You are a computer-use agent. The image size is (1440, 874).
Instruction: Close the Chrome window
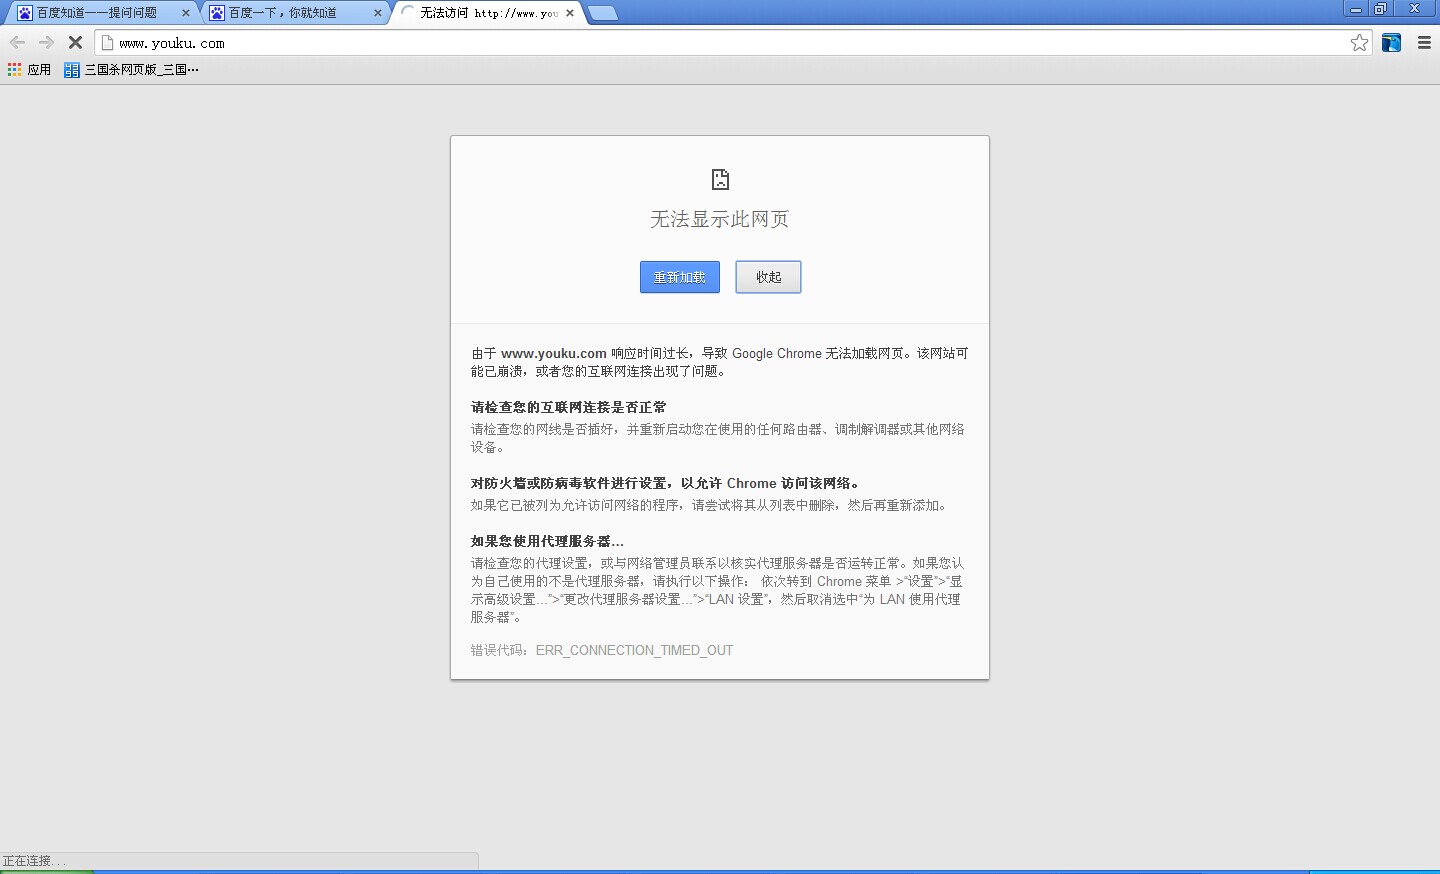coord(1415,8)
